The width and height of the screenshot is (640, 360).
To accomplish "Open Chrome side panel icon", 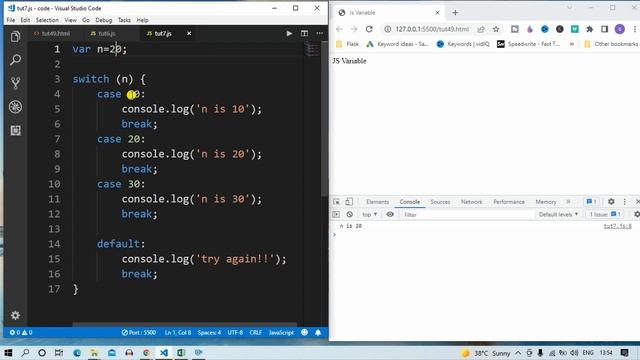I will 604,29.
